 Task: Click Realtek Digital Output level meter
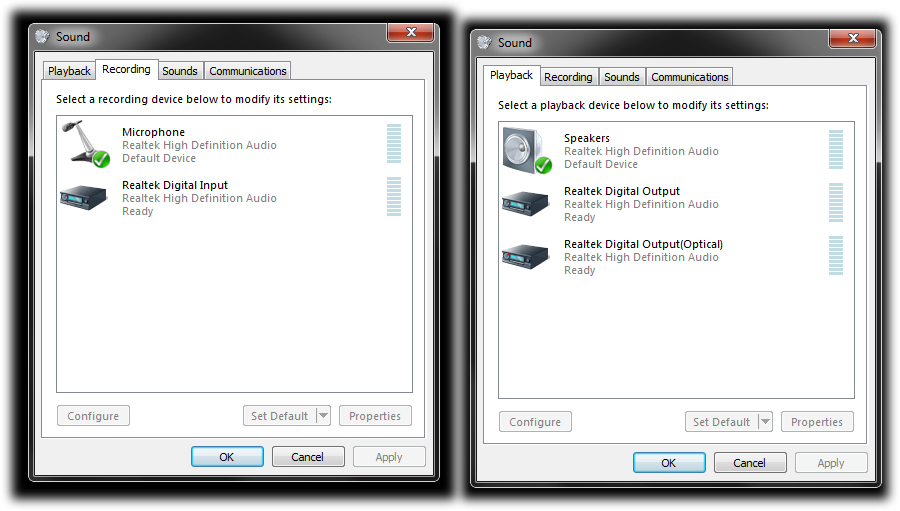[x=836, y=202]
